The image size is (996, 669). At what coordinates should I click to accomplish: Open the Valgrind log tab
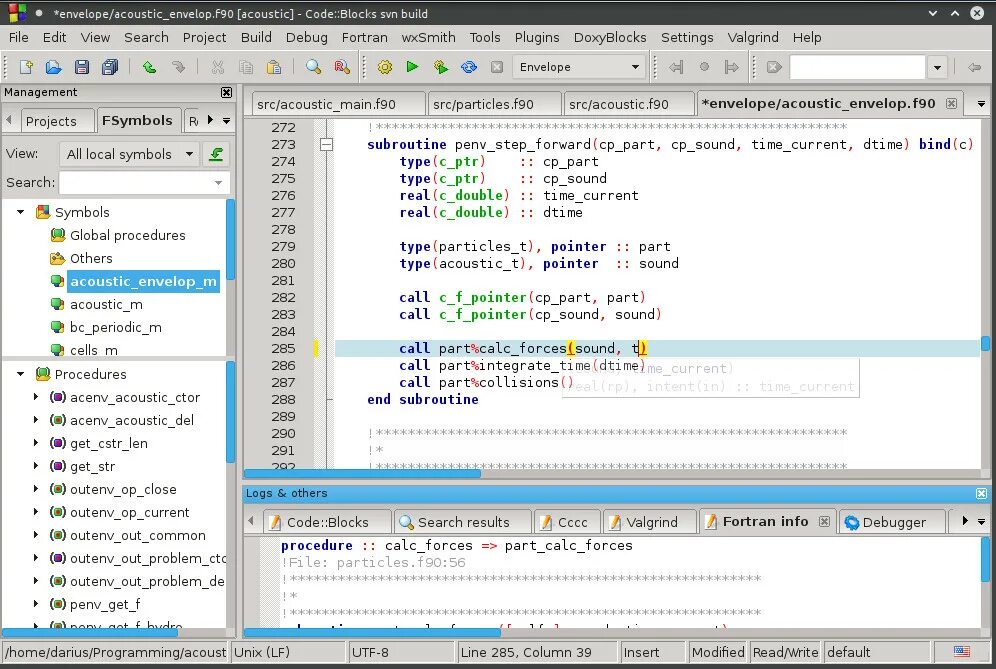point(643,522)
